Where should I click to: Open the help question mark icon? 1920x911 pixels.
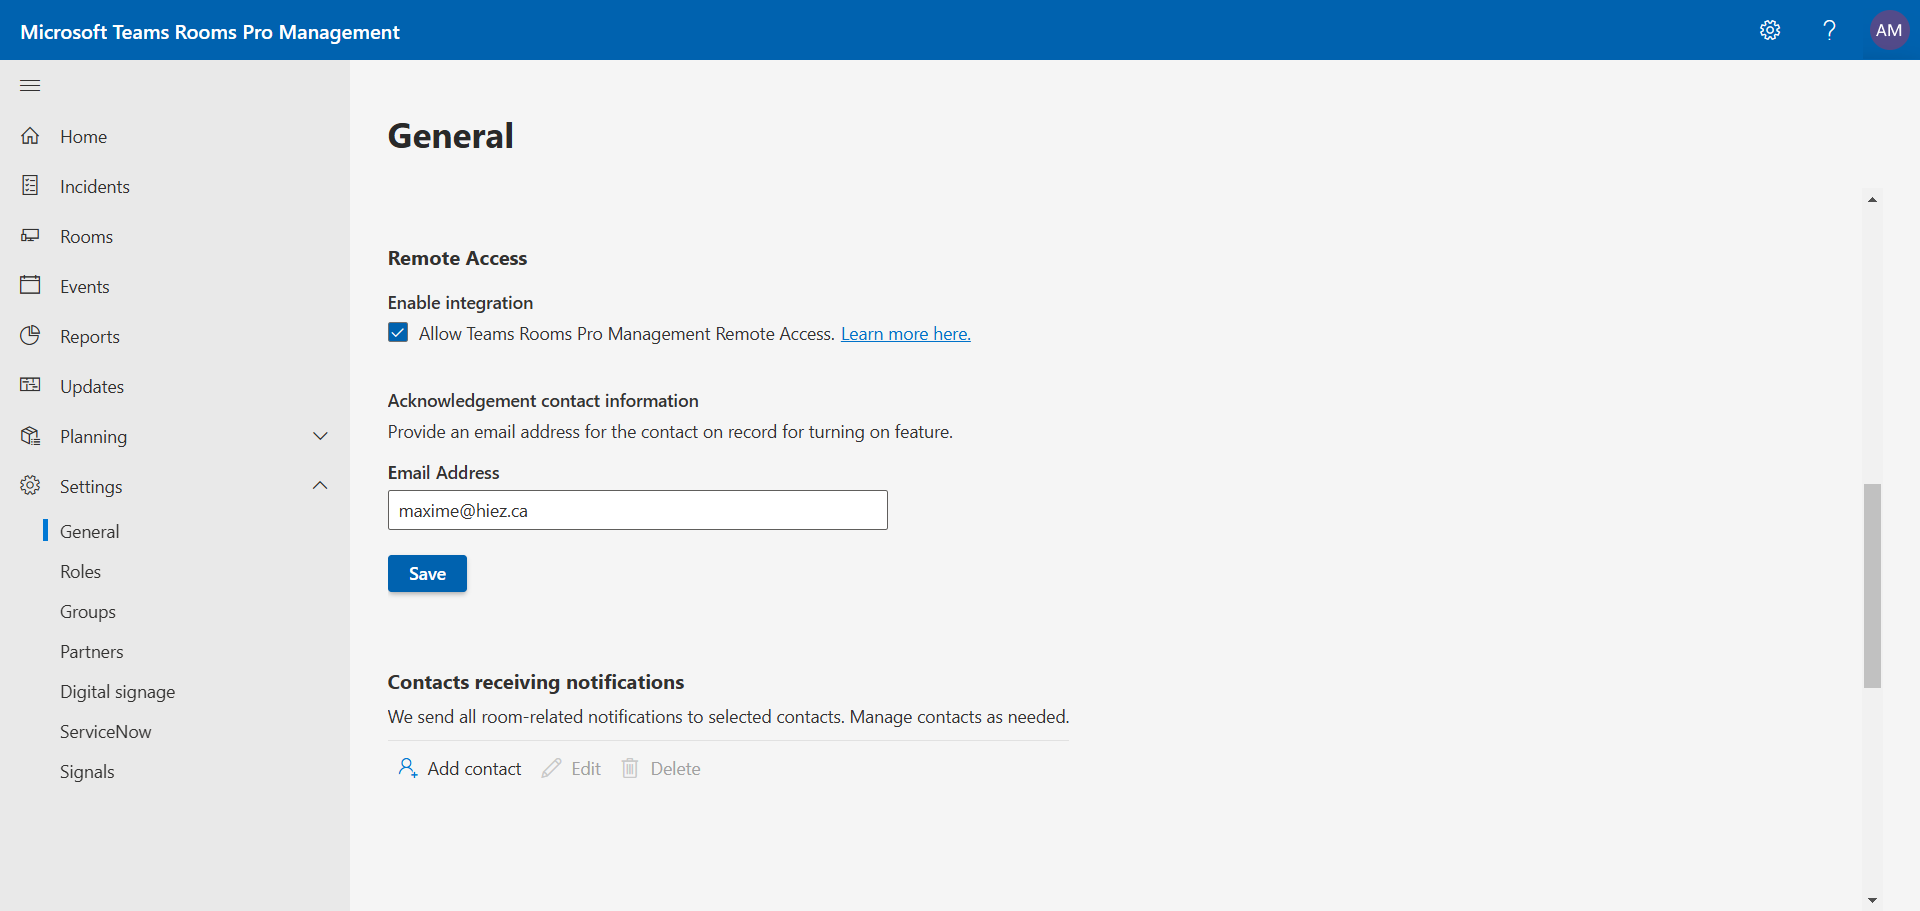(x=1829, y=30)
